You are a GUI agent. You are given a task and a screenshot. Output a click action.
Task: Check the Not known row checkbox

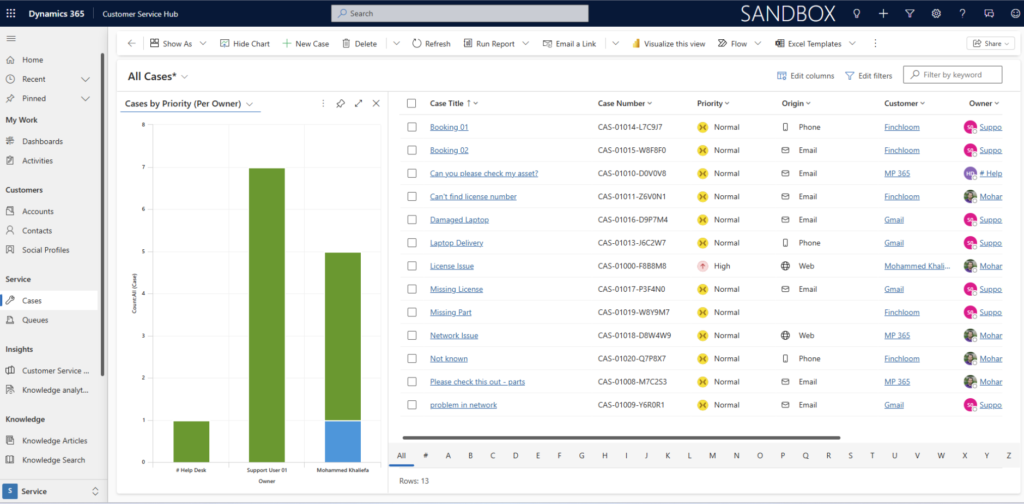(x=412, y=358)
